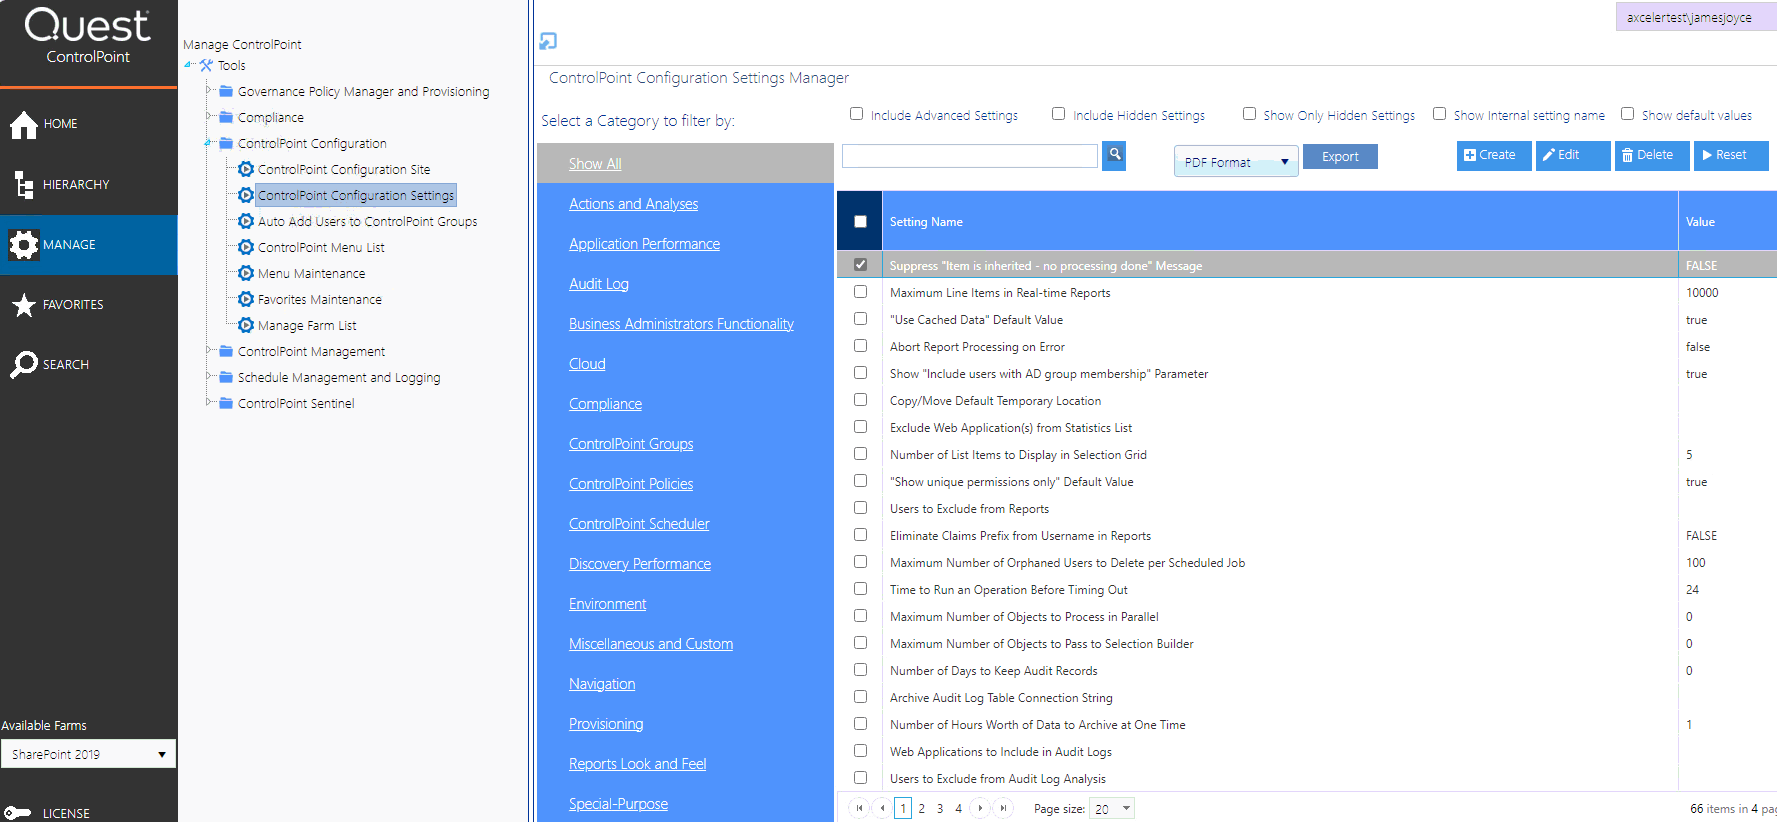Tick the Abort Report Processing on Error checkbox
This screenshot has width=1777, height=822.
(x=860, y=346)
